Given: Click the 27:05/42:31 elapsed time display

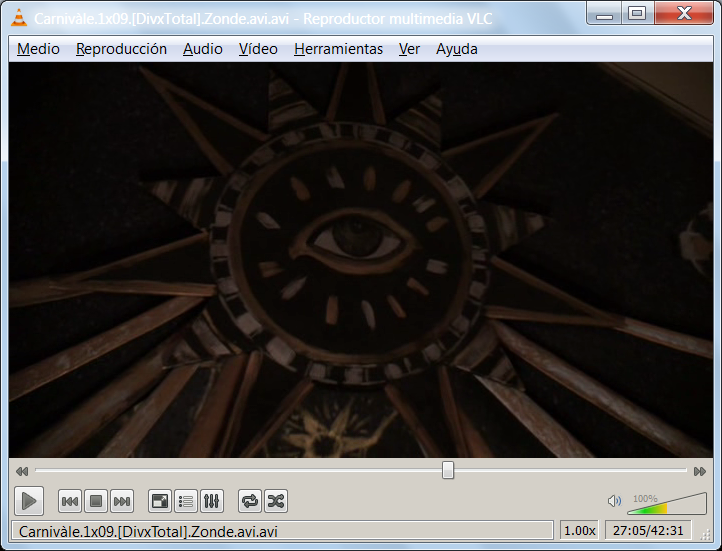Looking at the screenshot, I should (648, 531).
